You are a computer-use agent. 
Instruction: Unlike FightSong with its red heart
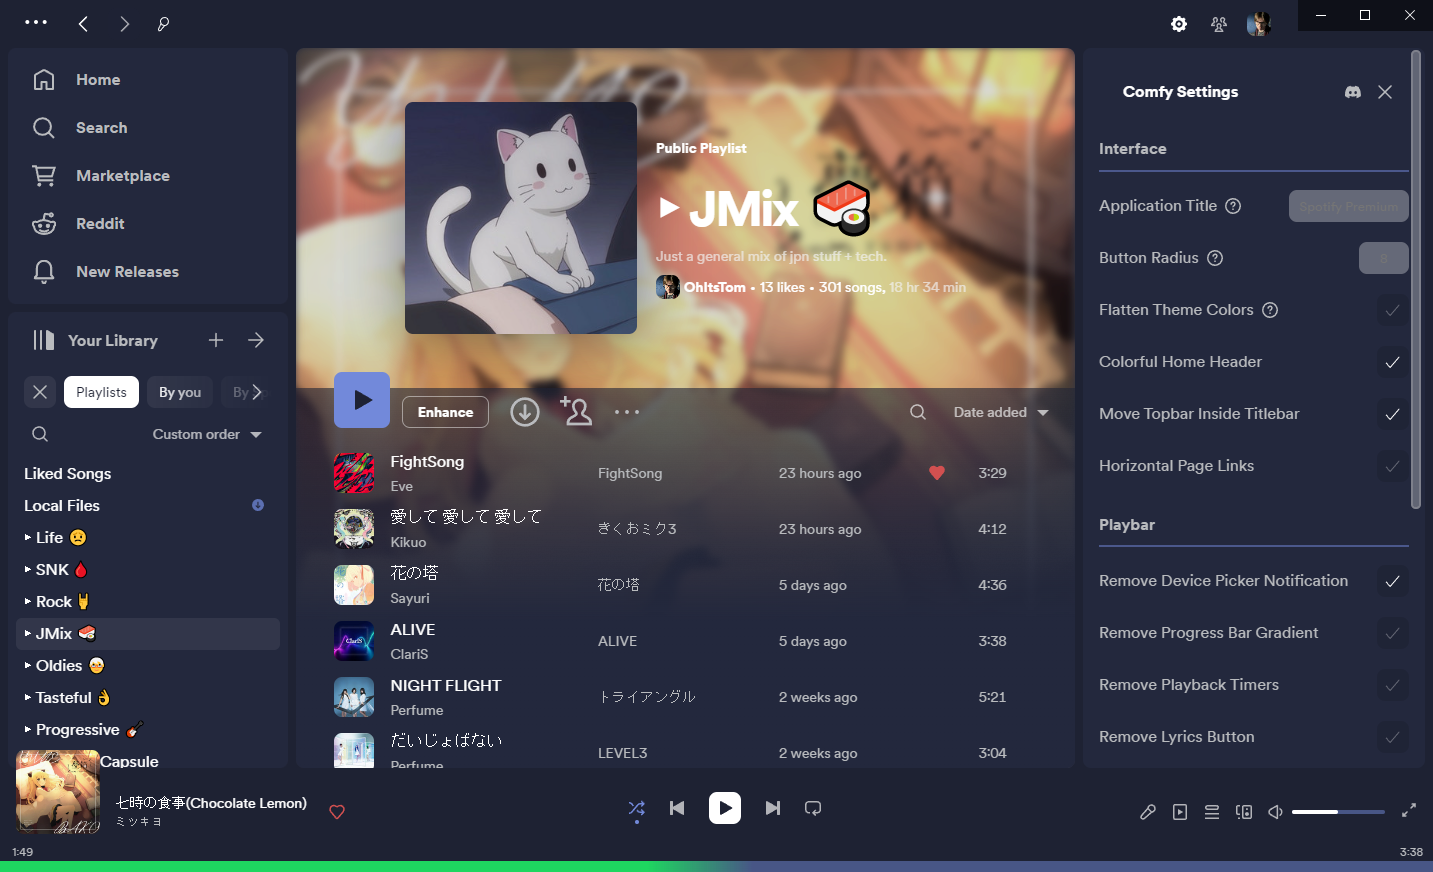pos(937,473)
